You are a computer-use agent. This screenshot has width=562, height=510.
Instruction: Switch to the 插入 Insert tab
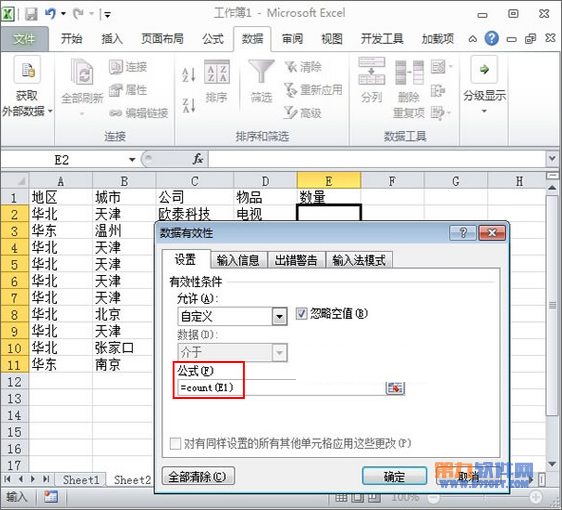(x=112, y=38)
